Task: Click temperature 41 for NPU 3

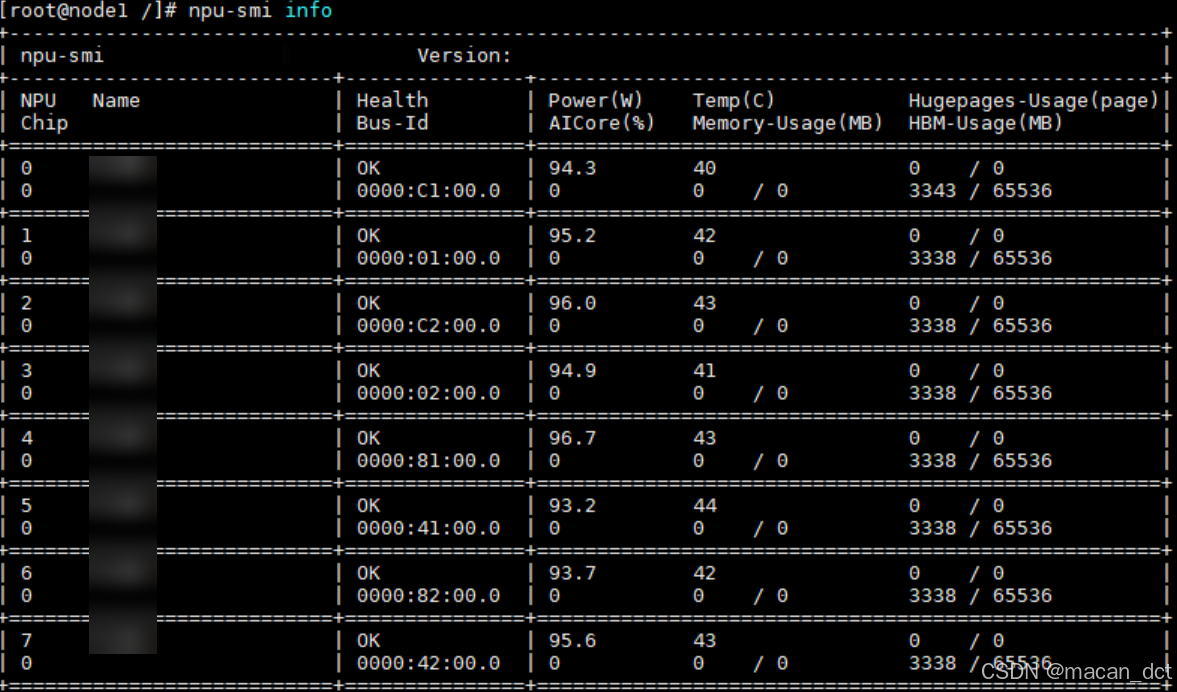Action: [x=704, y=371]
